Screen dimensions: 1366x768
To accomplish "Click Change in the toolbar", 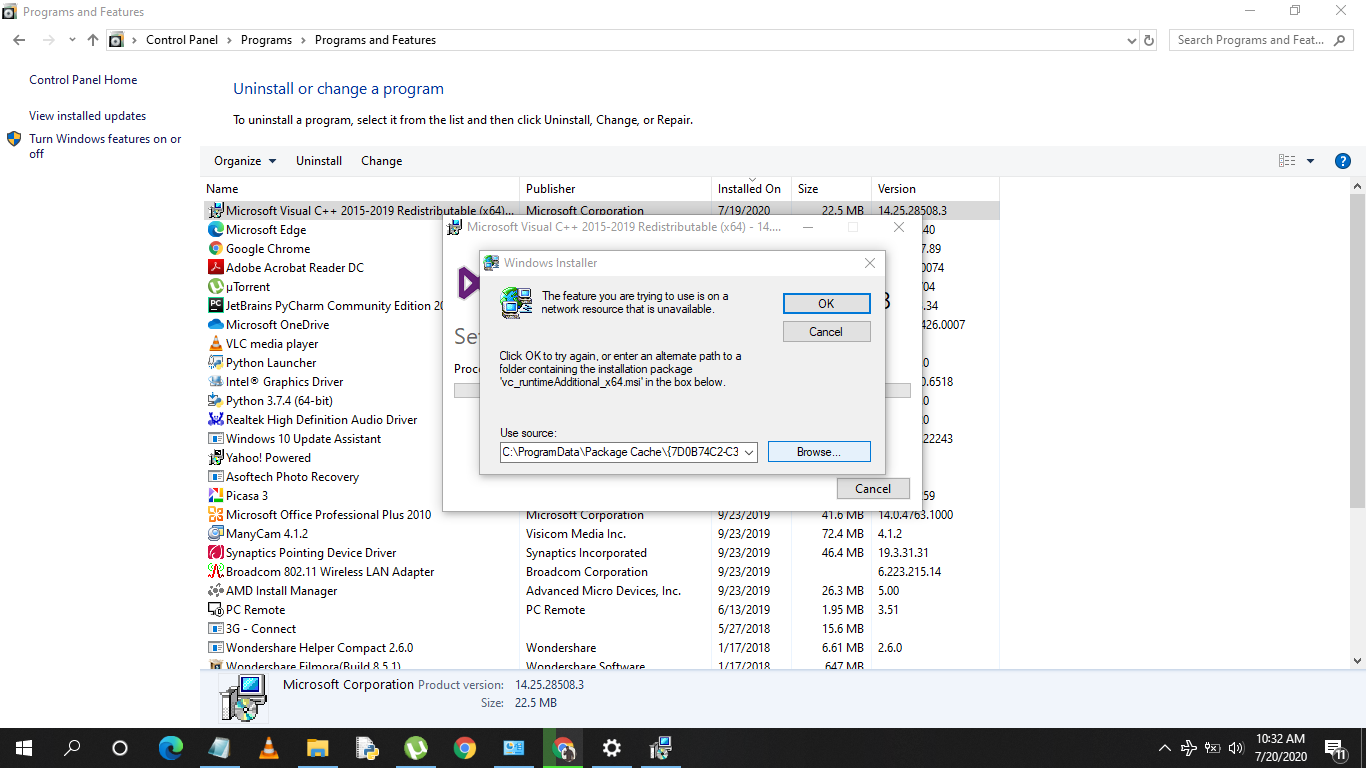I will 382,161.
